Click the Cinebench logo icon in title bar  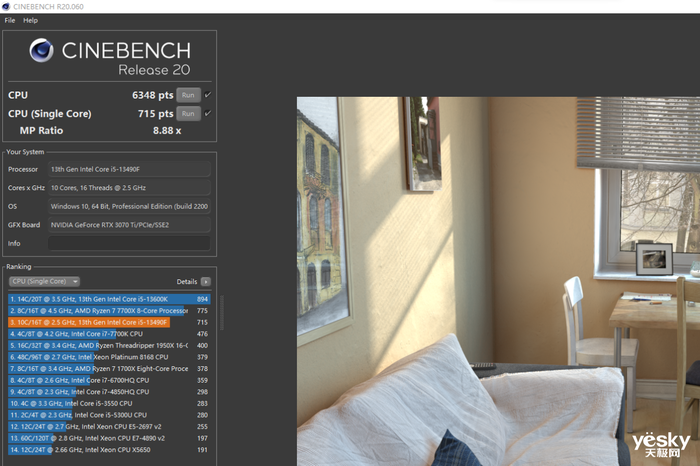tap(6, 7)
